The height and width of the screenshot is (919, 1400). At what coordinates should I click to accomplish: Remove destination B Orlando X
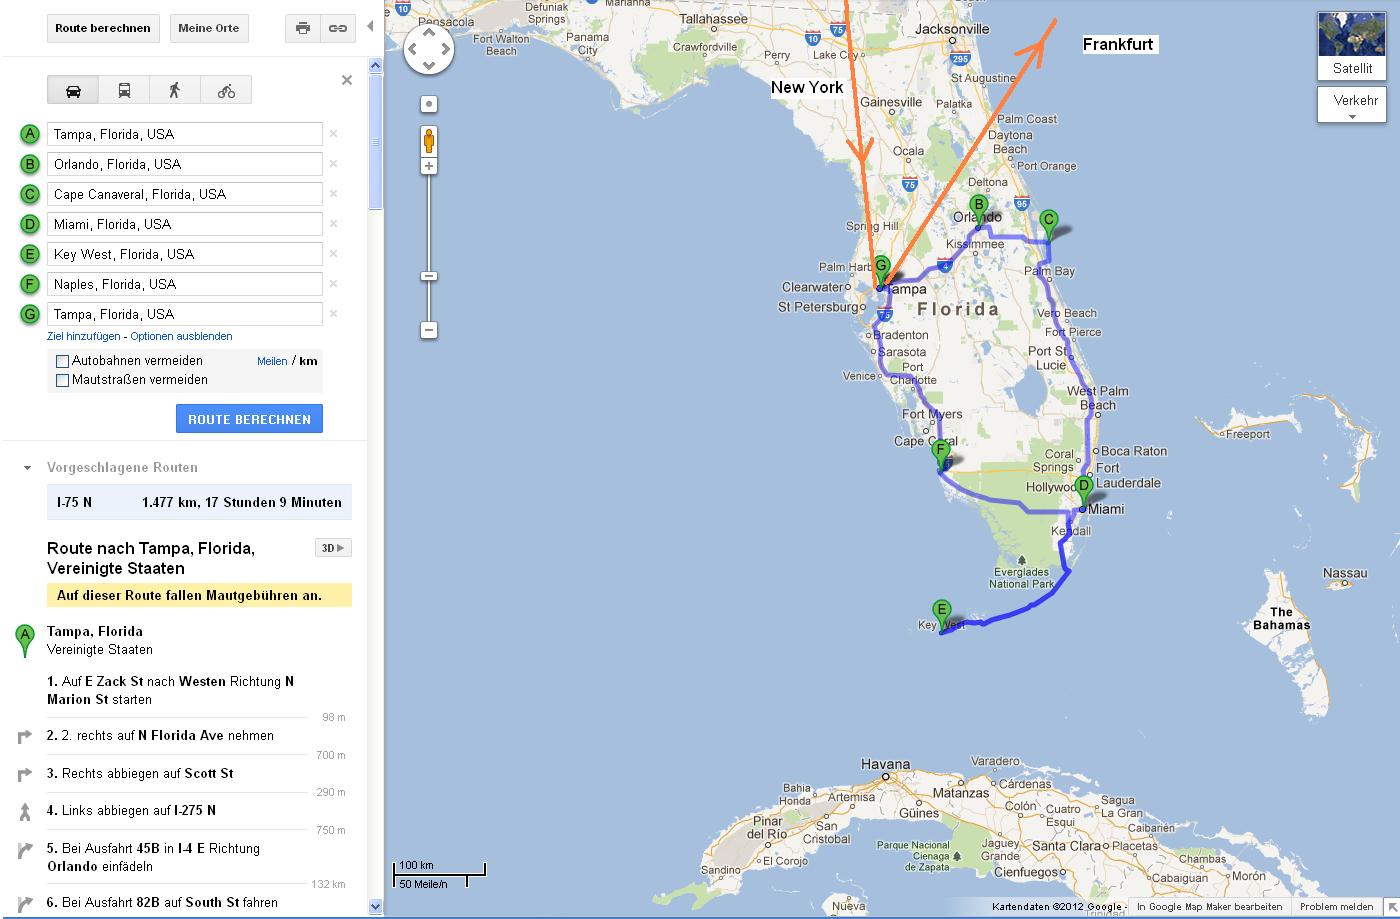click(334, 164)
